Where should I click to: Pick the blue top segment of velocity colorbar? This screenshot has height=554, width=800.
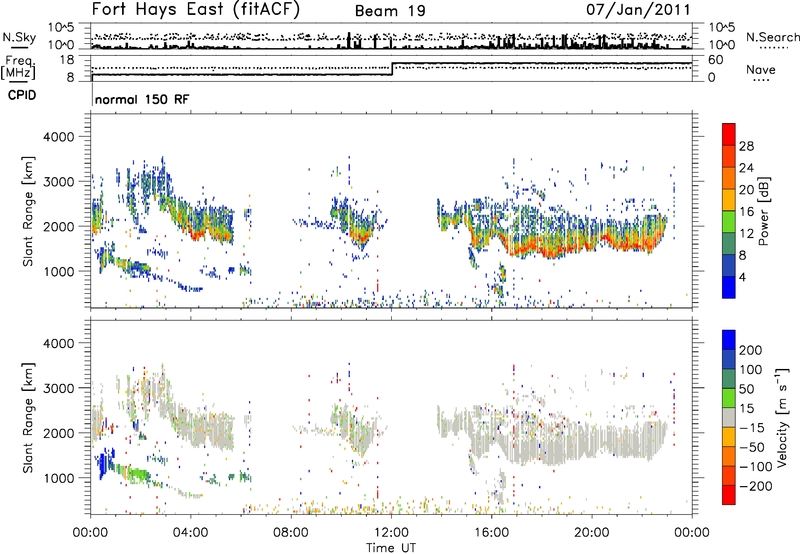[x=729, y=340]
